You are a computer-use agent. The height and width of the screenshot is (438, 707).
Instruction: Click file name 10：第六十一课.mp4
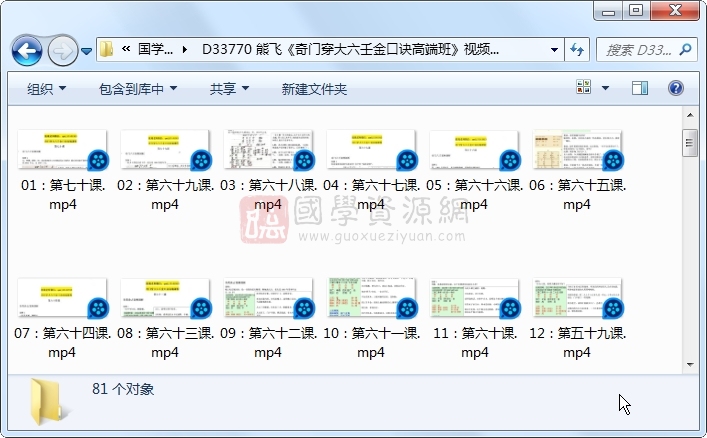click(x=371, y=342)
